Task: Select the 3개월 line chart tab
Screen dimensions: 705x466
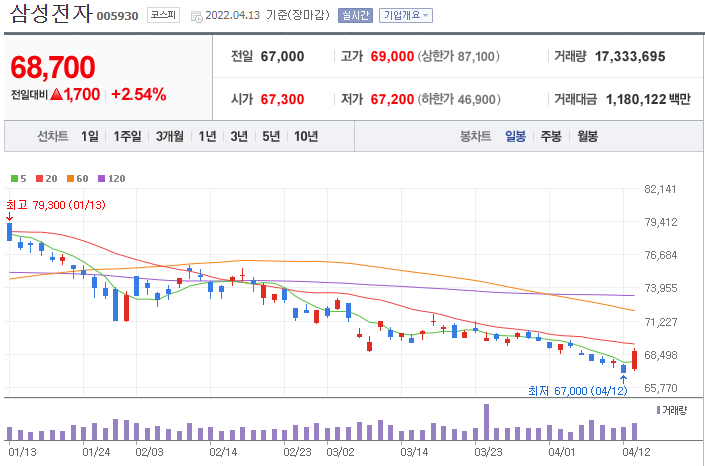Action: (170, 136)
